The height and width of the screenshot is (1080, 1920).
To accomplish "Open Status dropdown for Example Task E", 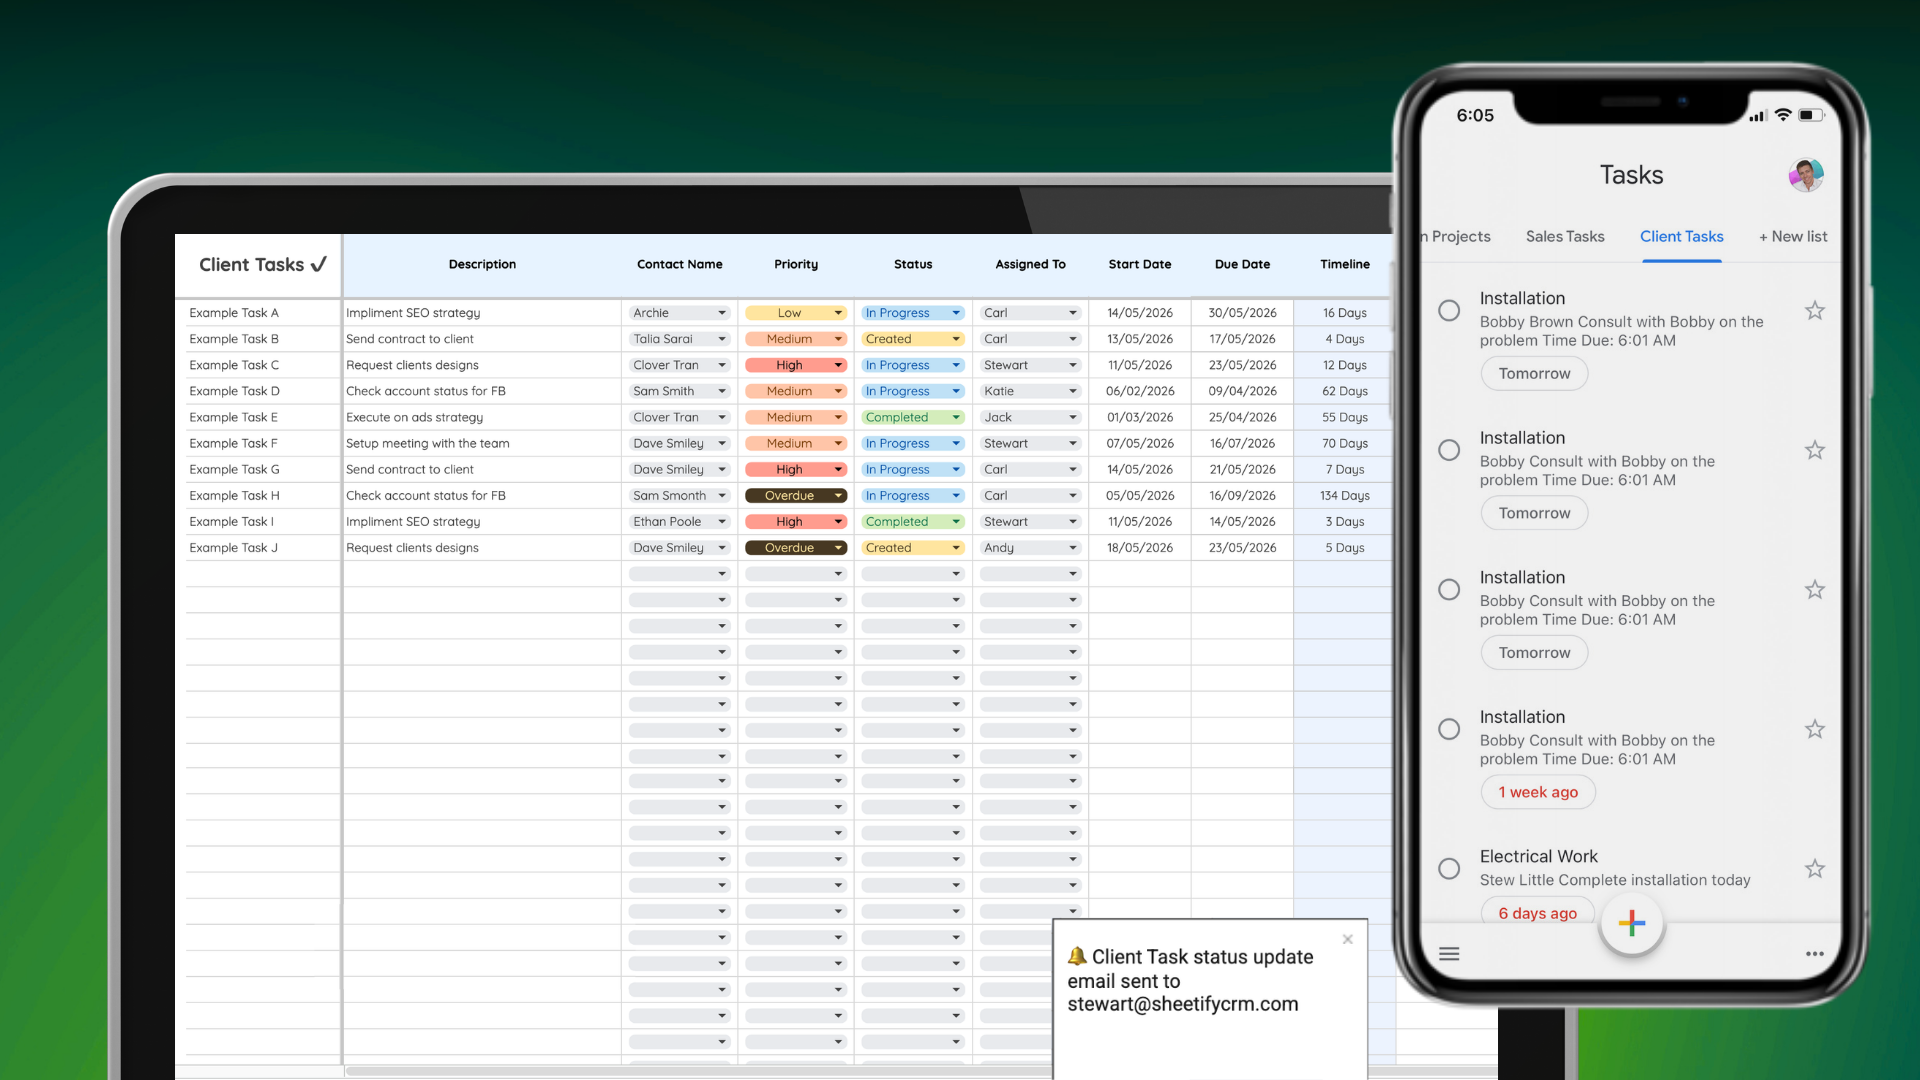I will pos(913,417).
